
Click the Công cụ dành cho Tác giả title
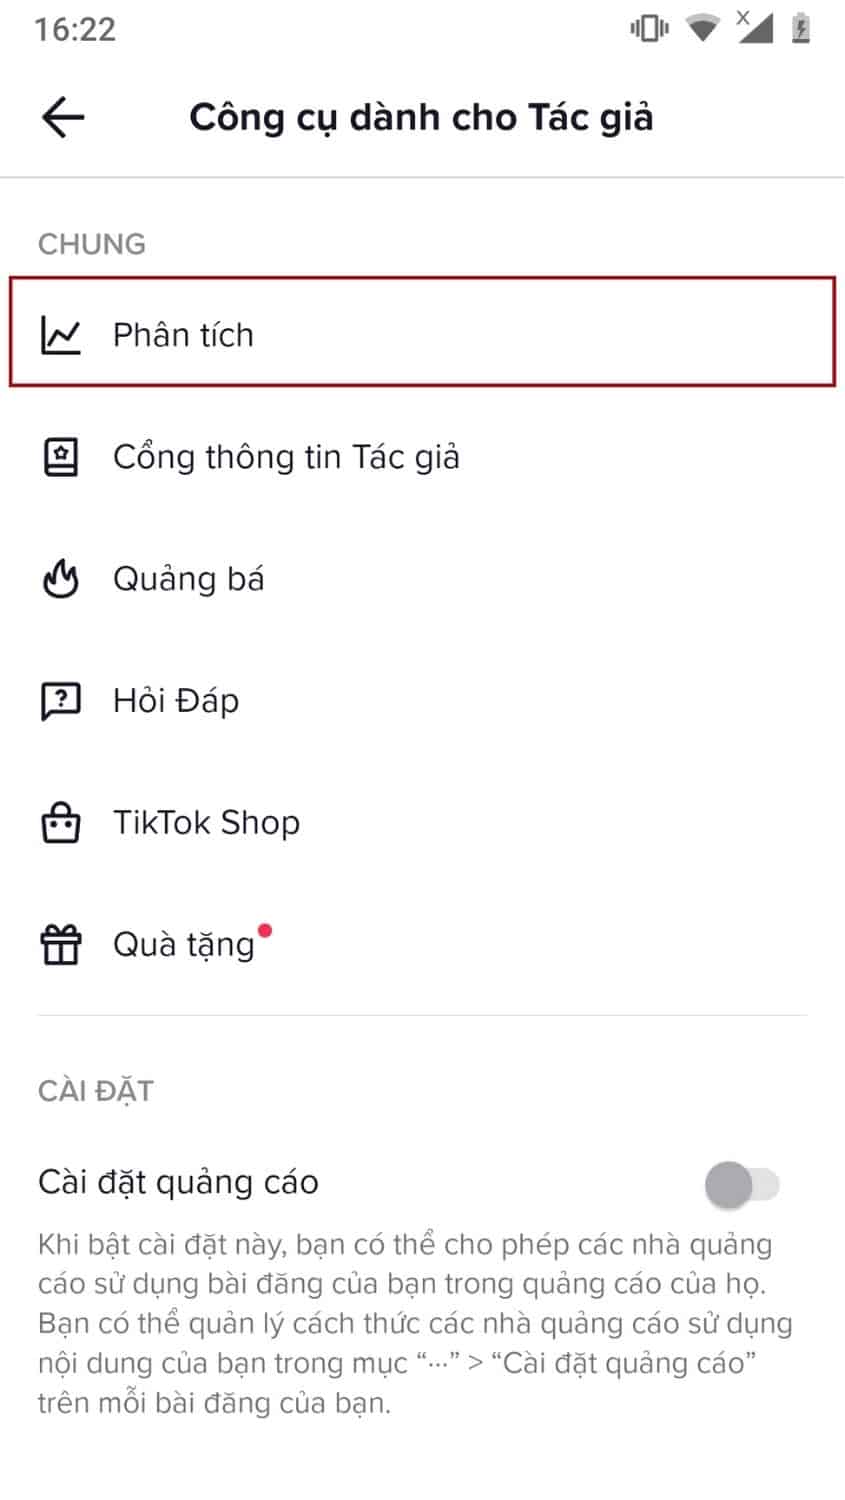tap(421, 117)
